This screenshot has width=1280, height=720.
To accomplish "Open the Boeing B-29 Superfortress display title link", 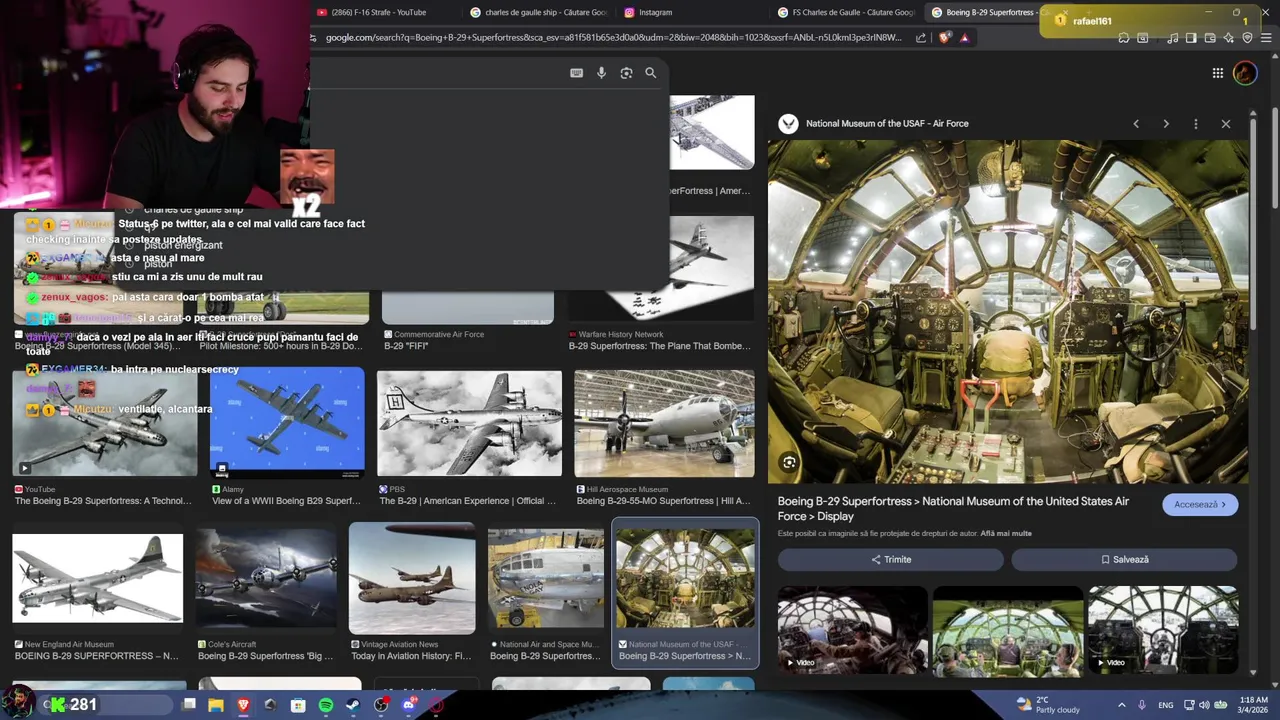I will pos(953,509).
